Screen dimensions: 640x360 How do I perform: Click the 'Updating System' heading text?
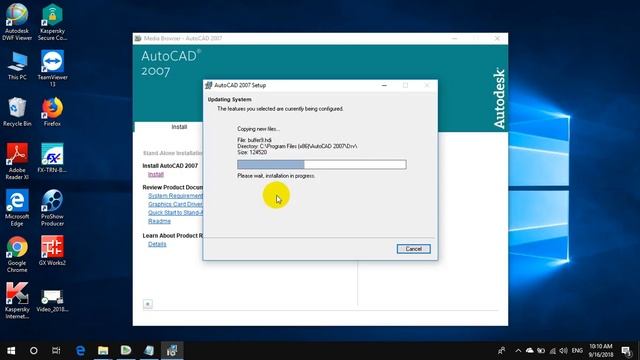pos(229,100)
